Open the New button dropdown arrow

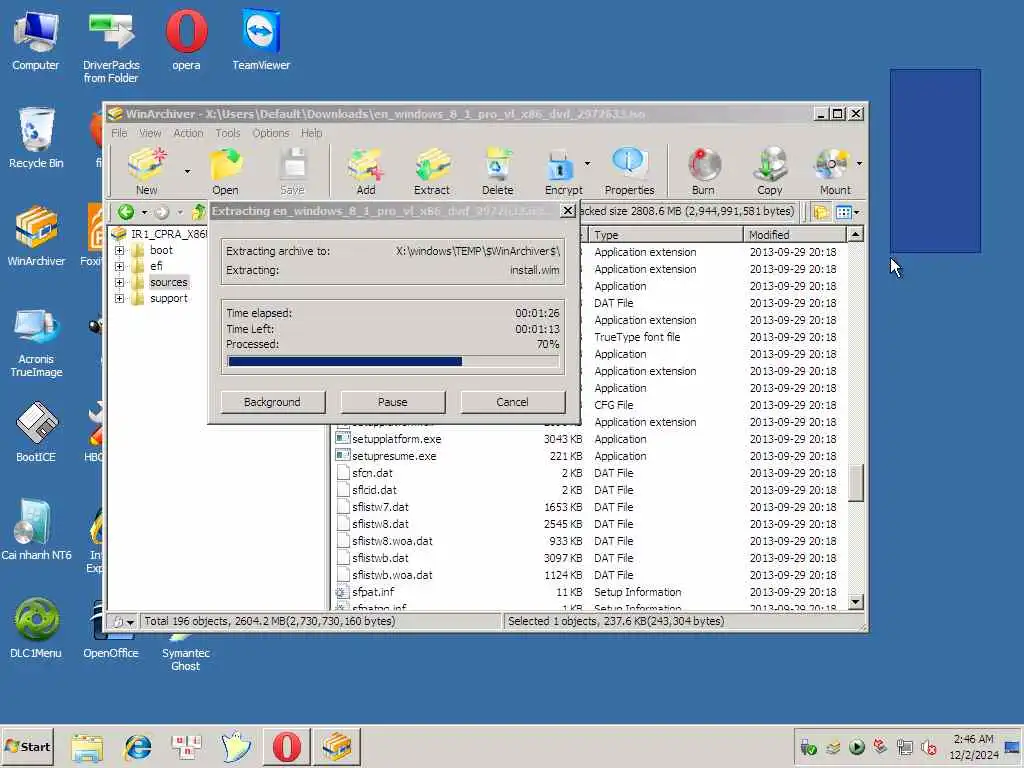[187, 171]
